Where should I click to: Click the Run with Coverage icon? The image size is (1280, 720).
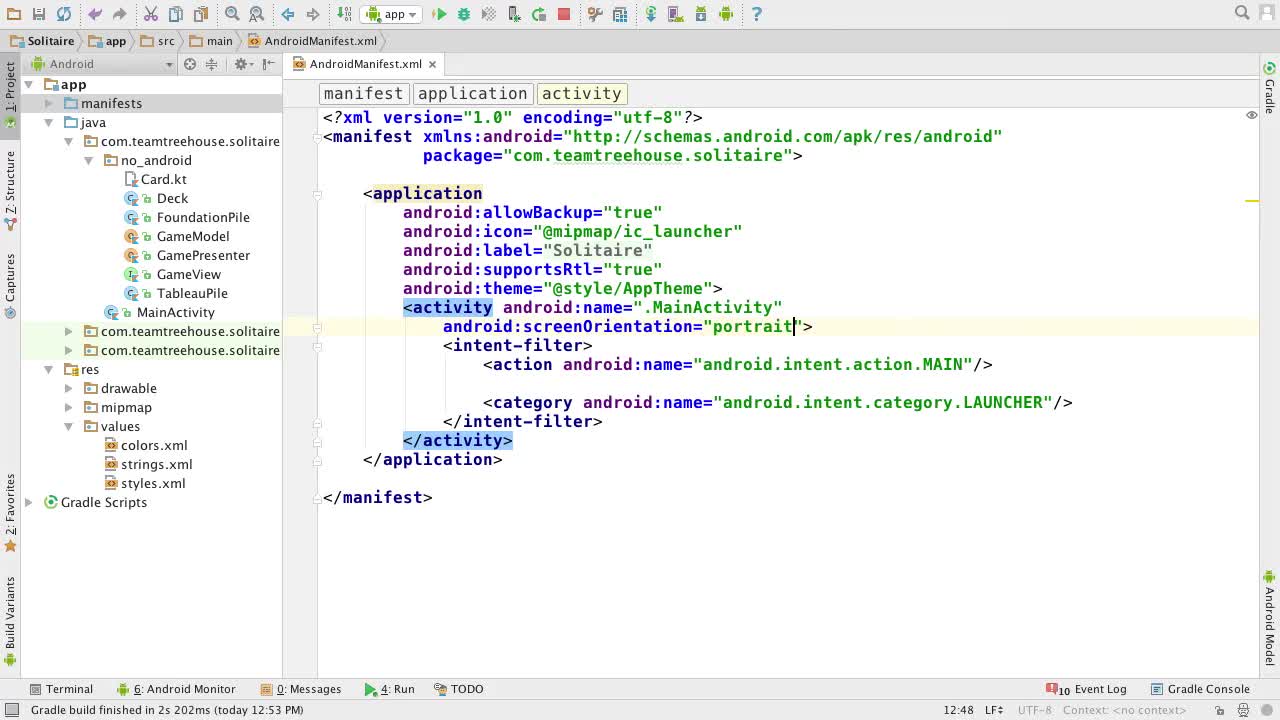click(489, 14)
